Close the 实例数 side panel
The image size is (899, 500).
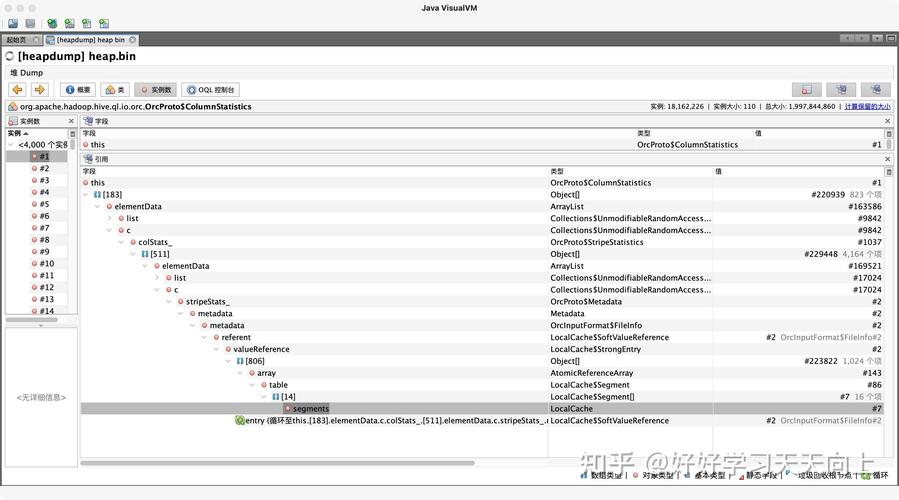pyautogui.click(x=71, y=121)
